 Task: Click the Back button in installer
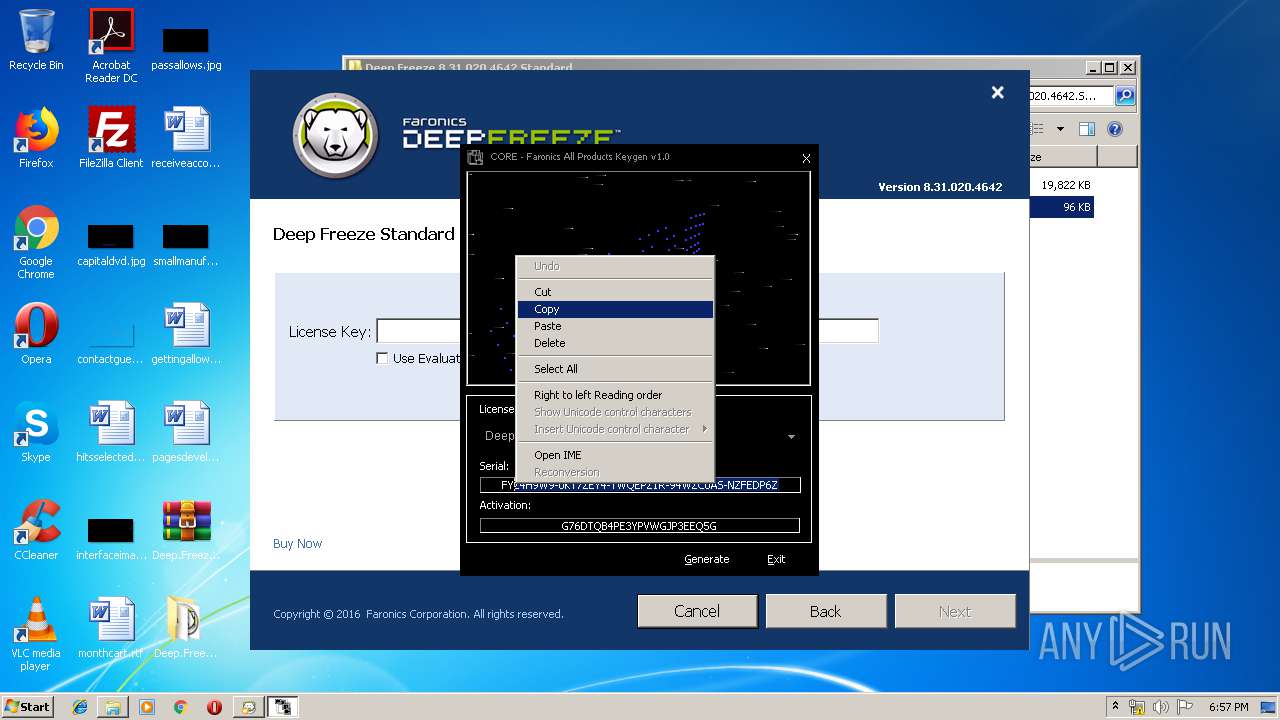tap(825, 611)
